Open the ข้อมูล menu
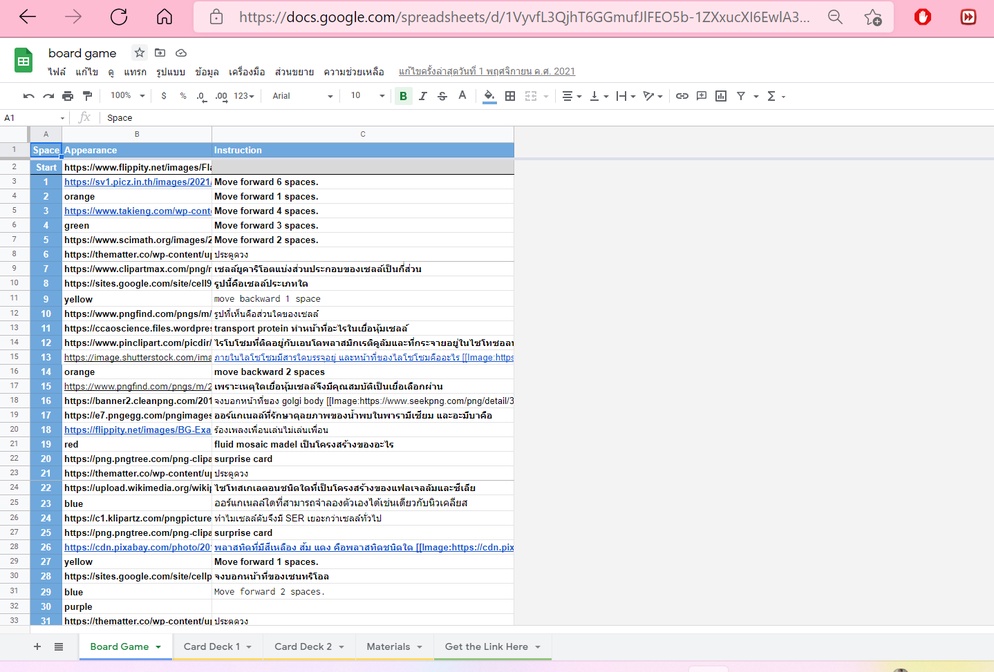Image resolution: width=994 pixels, height=672 pixels. [x=207, y=72]
